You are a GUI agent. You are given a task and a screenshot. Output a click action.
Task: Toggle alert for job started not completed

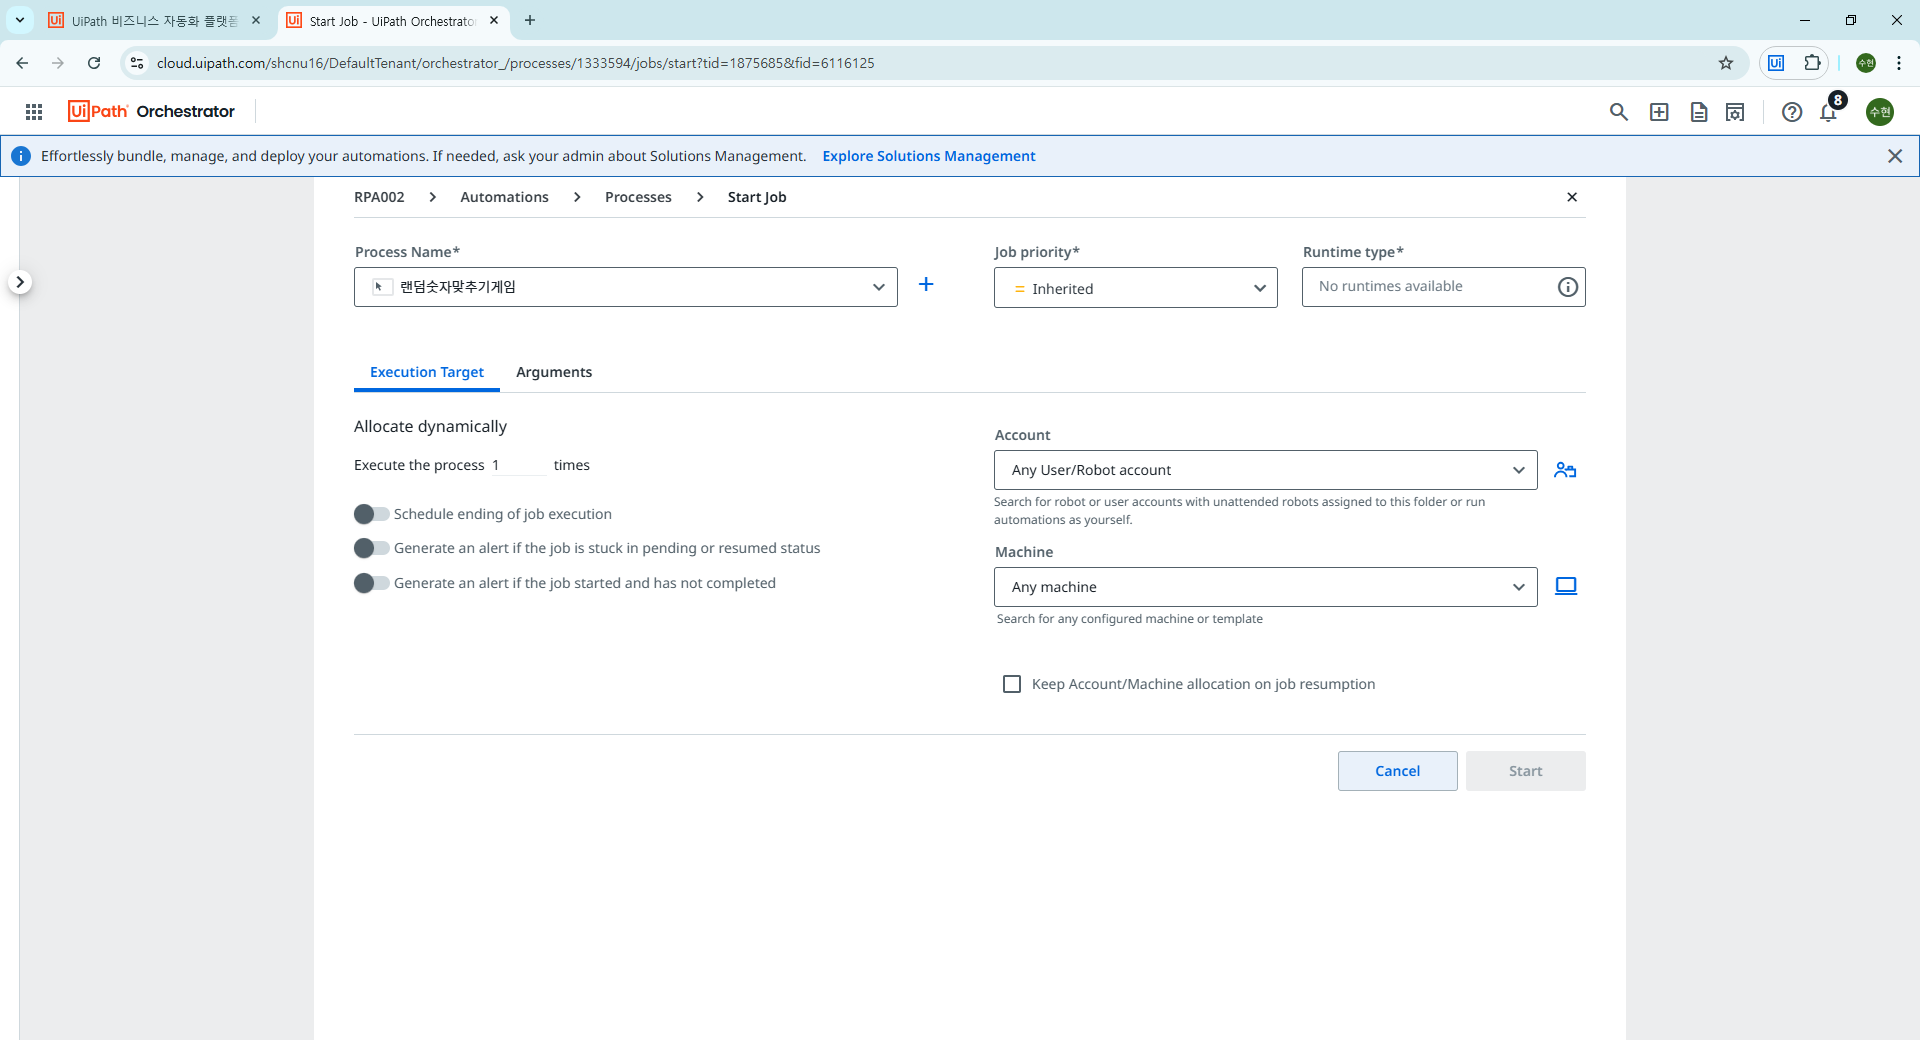[371, 583]
